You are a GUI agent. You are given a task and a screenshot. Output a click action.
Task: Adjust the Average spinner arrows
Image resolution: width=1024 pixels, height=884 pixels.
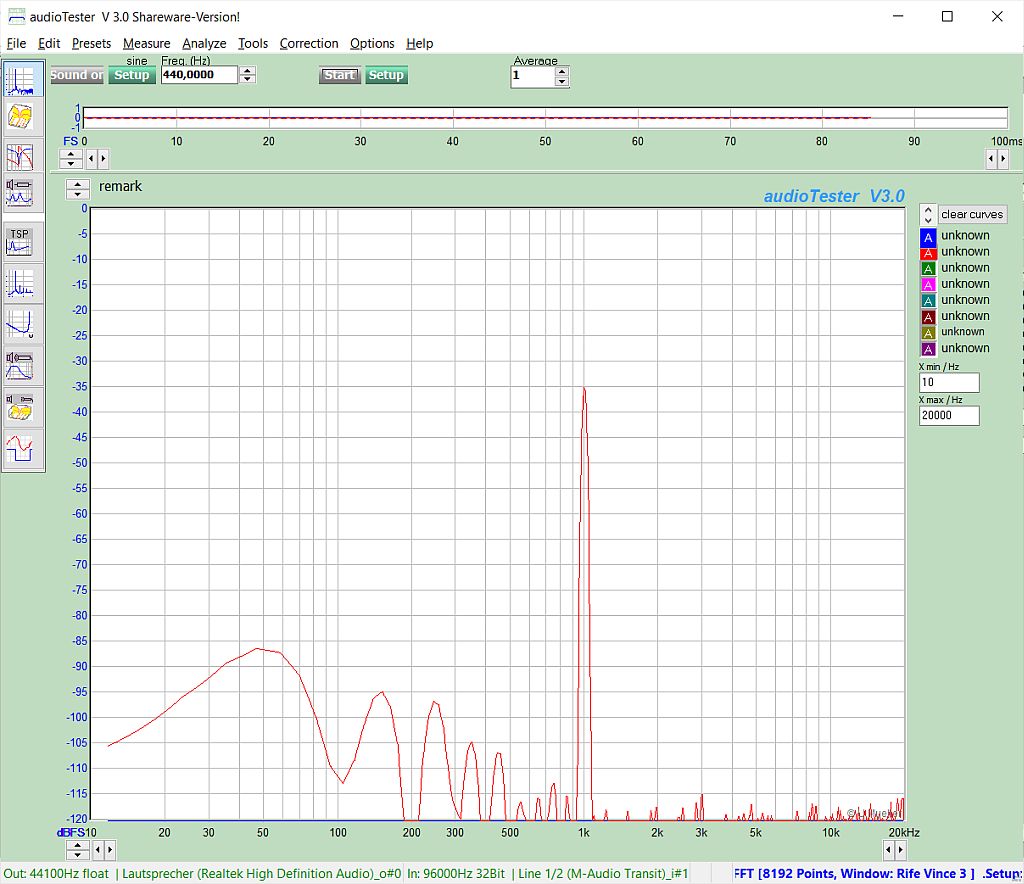[x=562, y=76]
